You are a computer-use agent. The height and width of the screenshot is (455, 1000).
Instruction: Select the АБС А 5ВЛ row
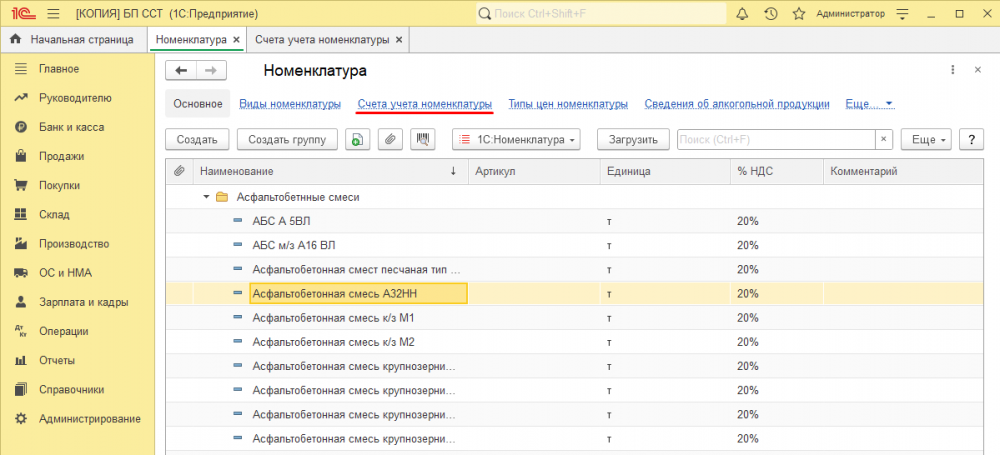(574, 221)
